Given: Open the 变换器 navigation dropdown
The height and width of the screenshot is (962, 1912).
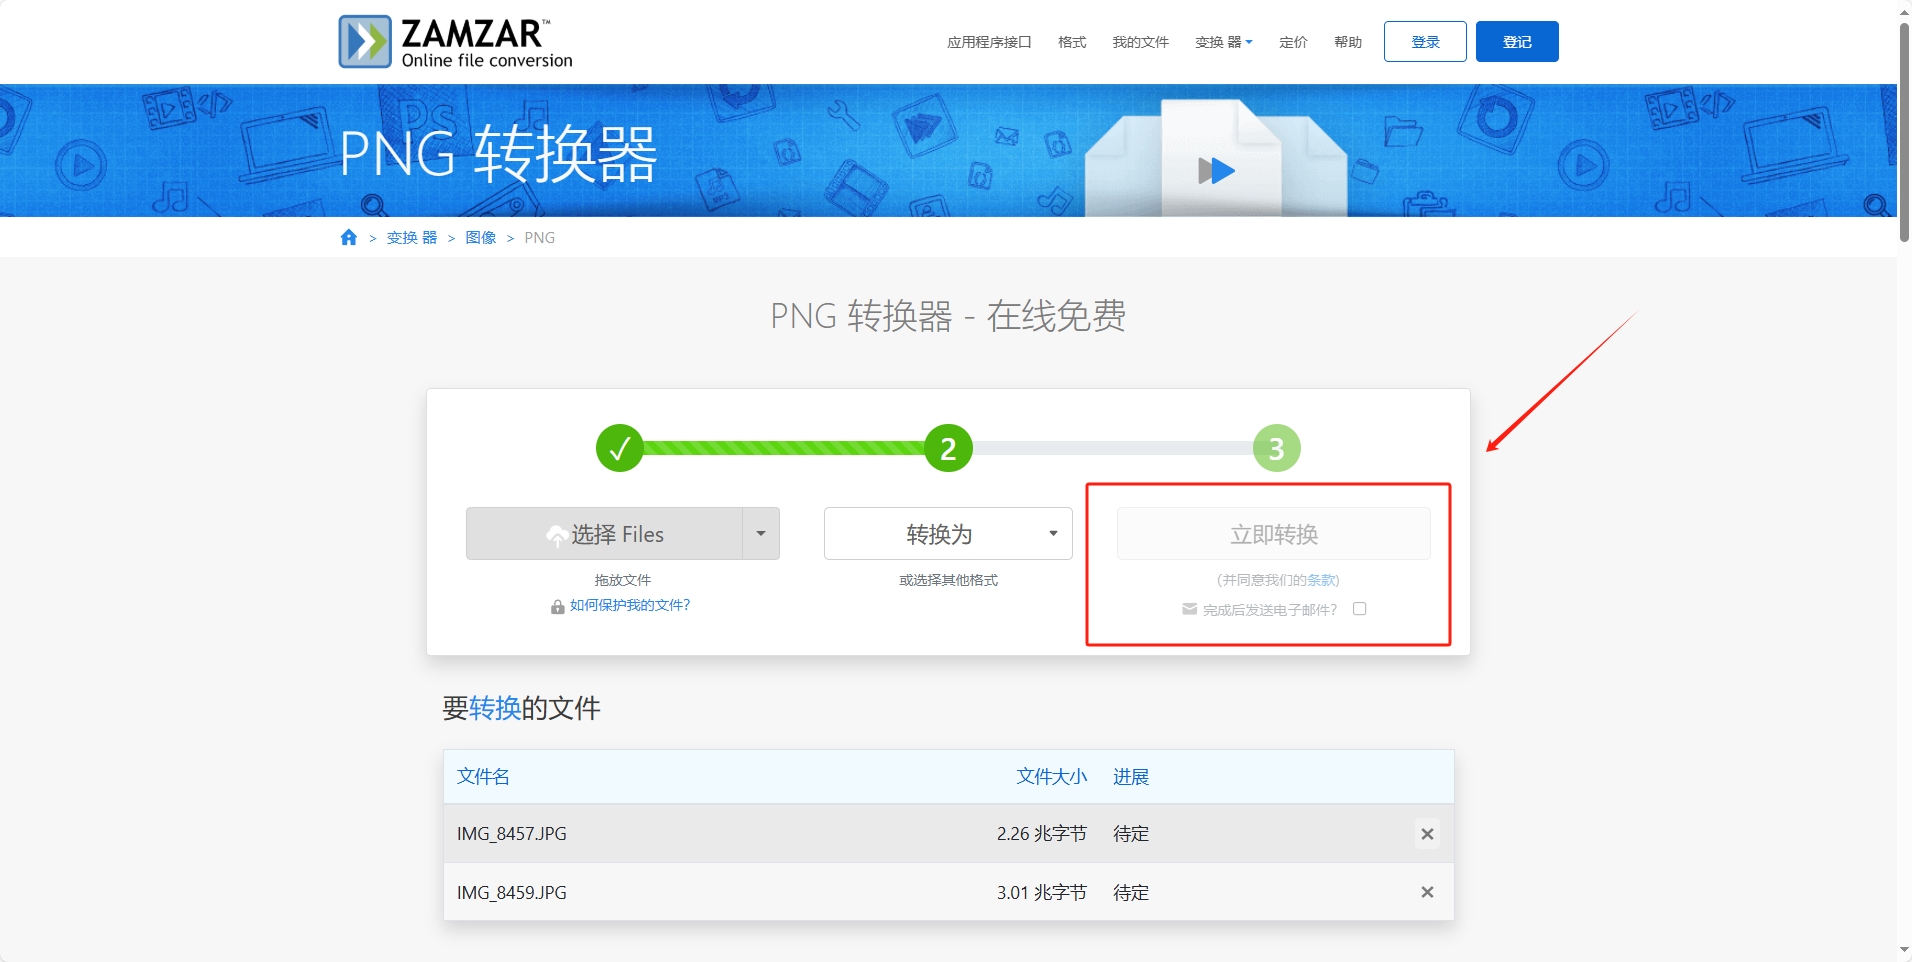Looking at the screenshot, I should pyautogui.click(x=1222, y=42).
